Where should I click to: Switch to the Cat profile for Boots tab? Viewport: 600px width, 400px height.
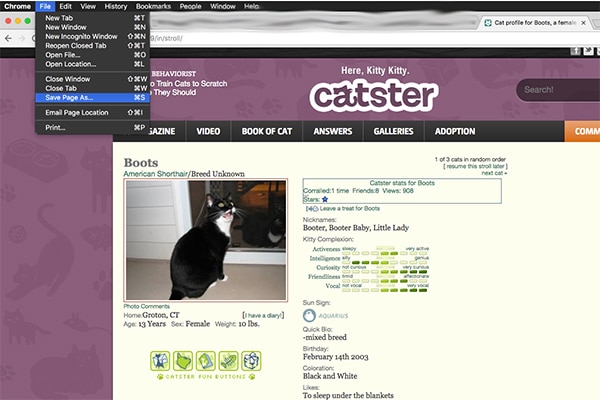(x=535, y=23)
